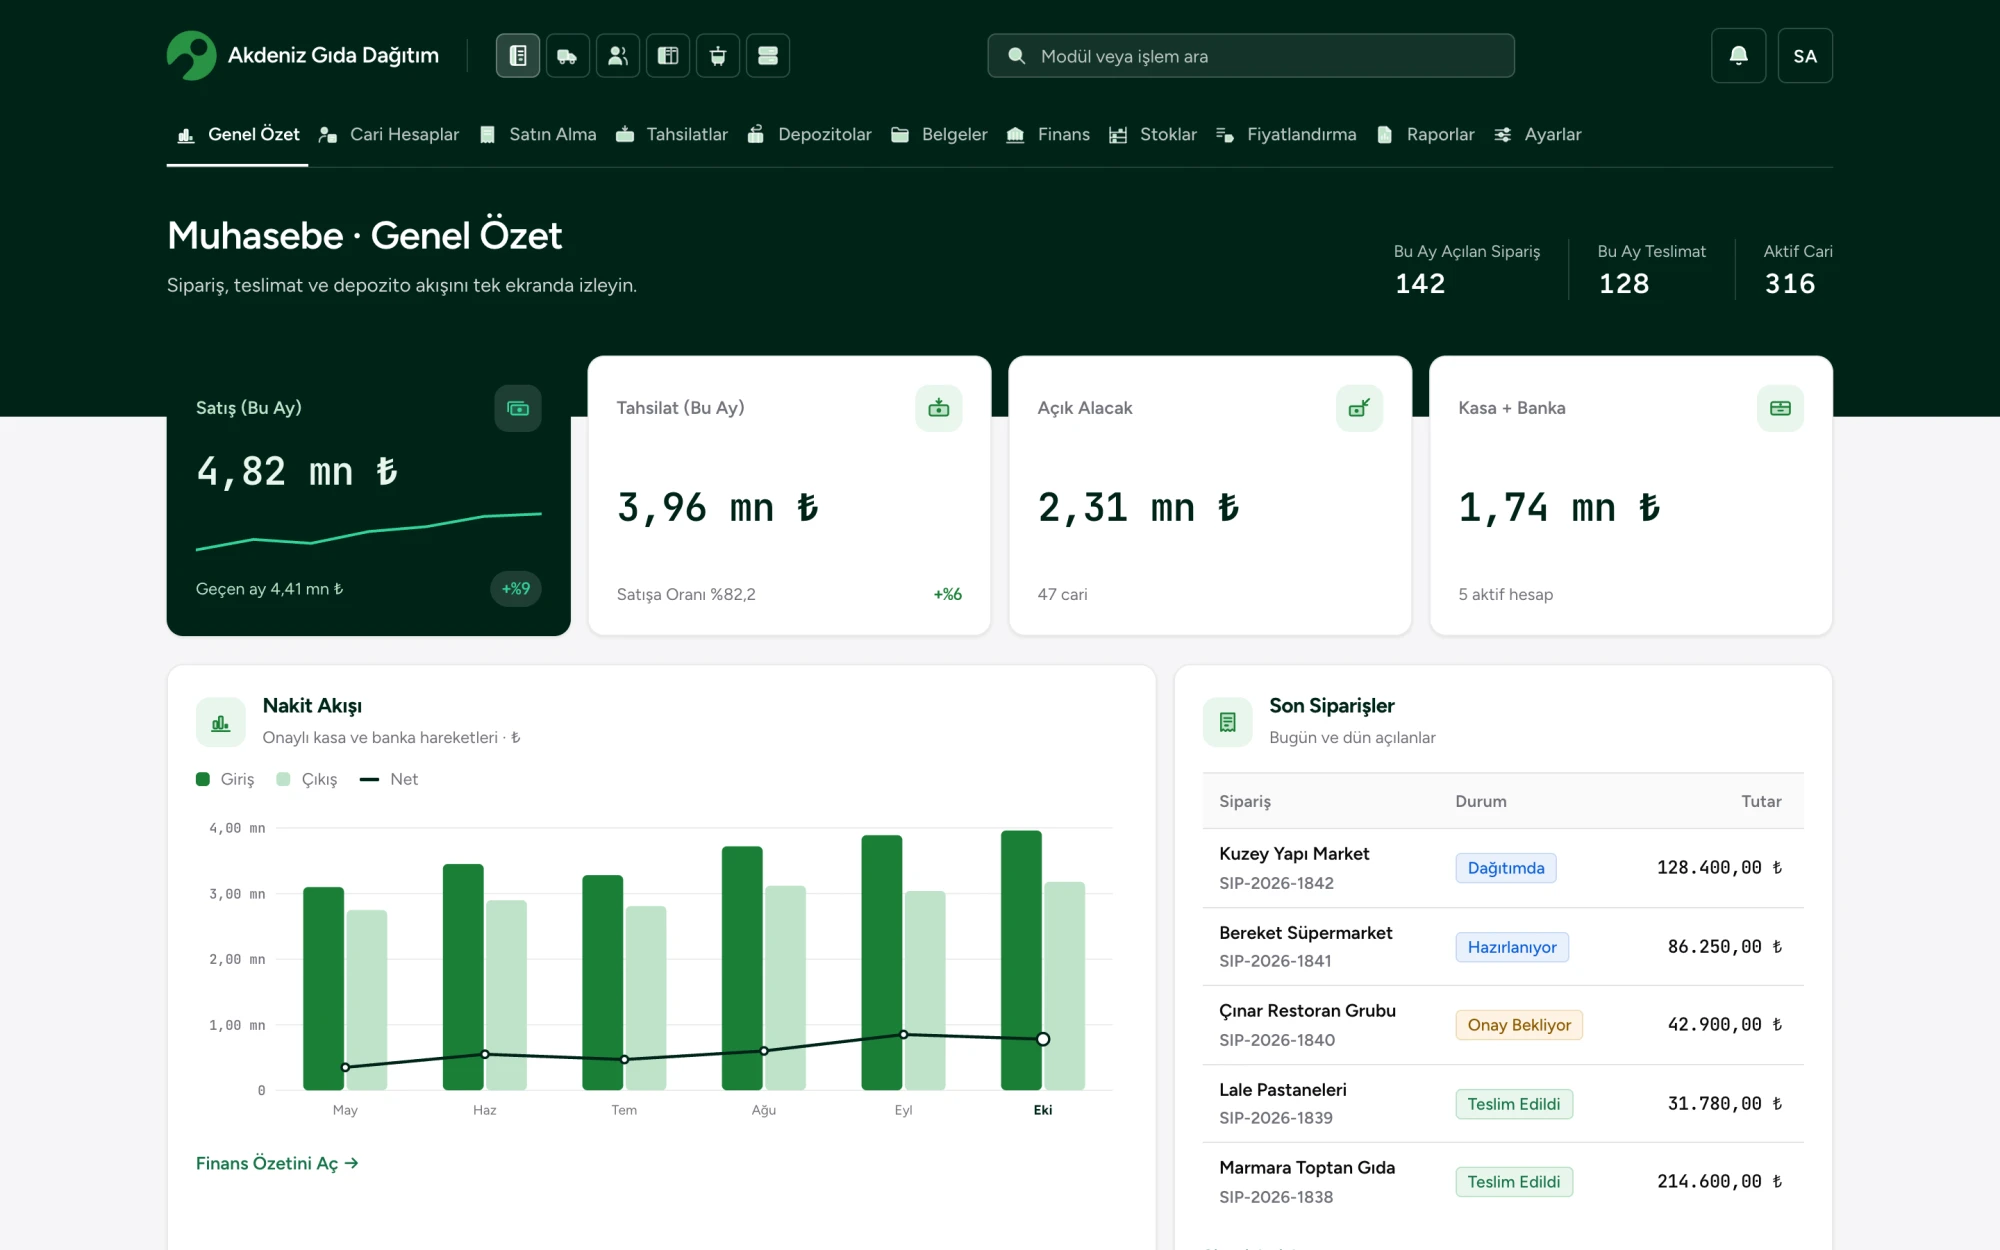Click the 'Hazırlanıyor' status badge

click(x=1512, y=947)
